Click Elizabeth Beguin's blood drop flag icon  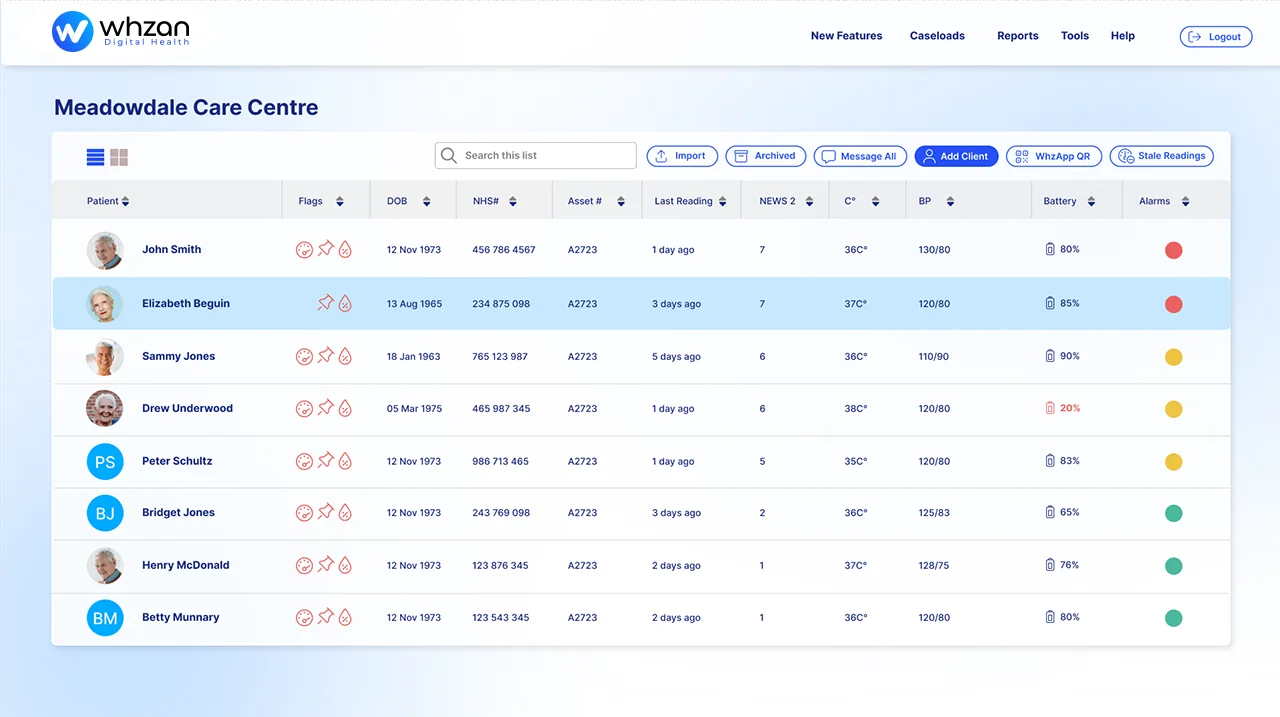pos(345,303)
